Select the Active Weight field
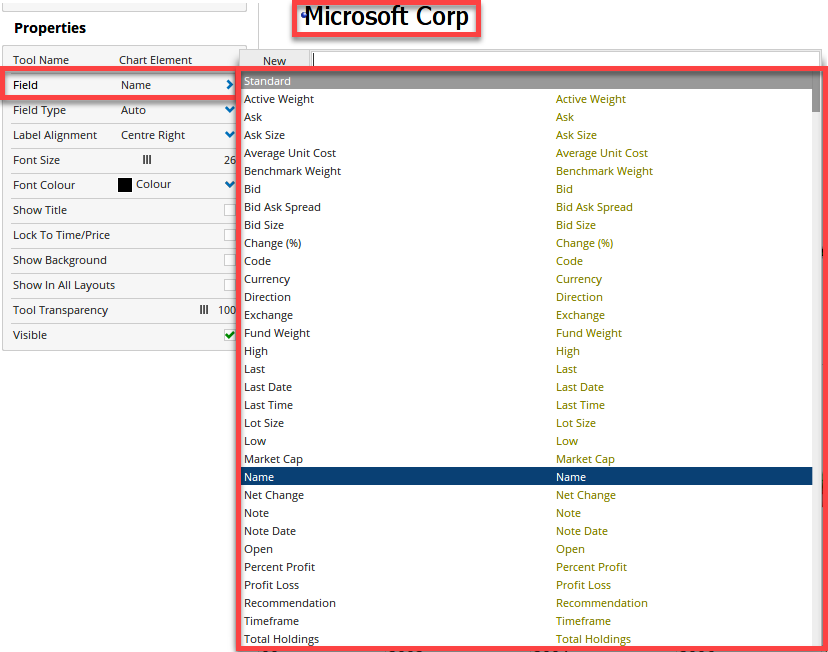The height and width of the screenshot is (652, 828). point(526,99)
